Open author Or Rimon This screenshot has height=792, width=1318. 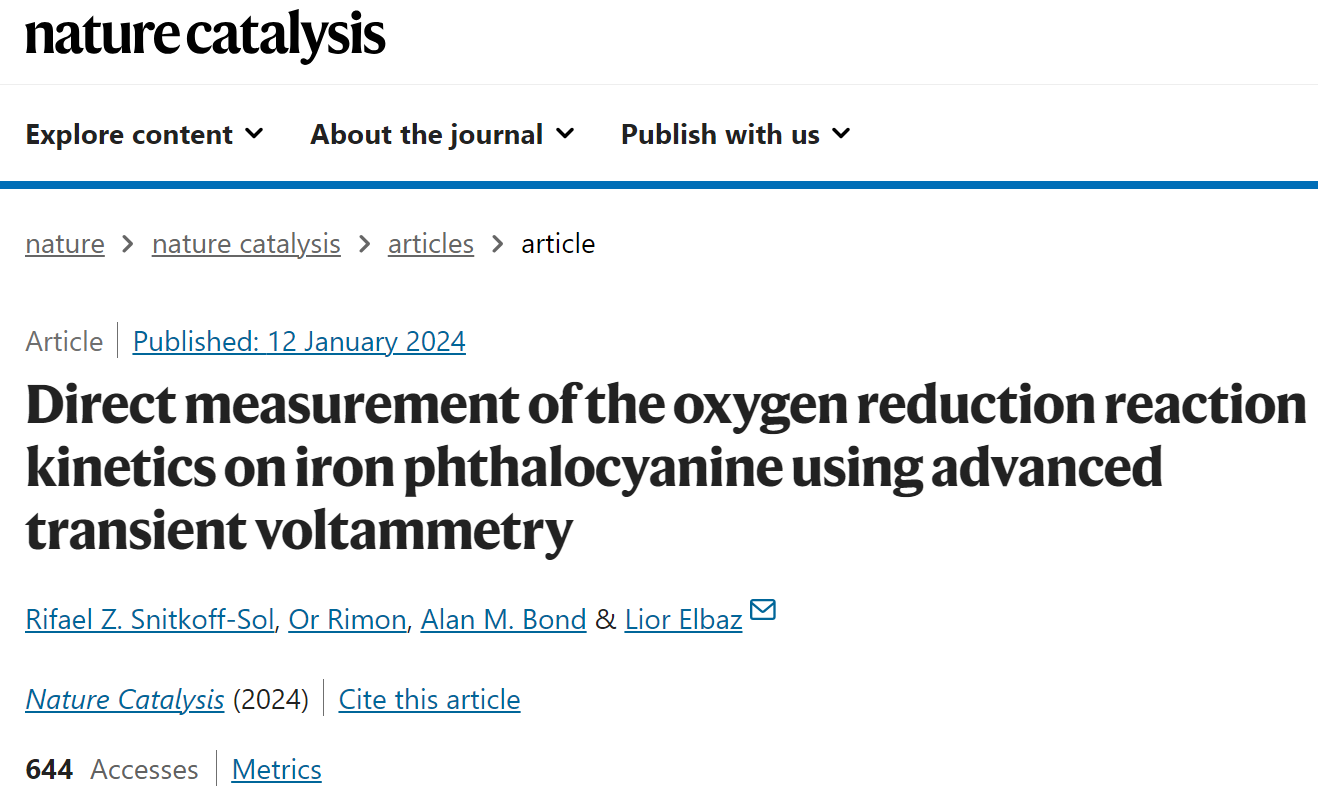pos(347,620)
